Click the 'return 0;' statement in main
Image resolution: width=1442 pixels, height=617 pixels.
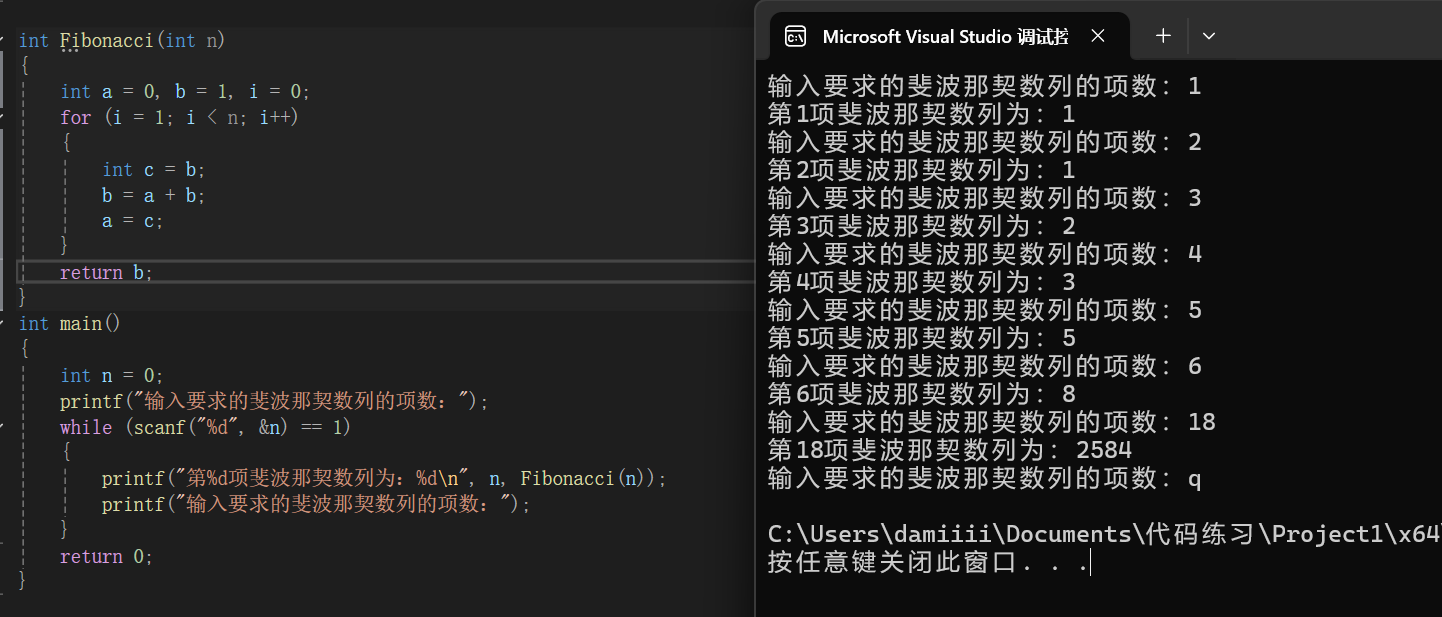point(106,556)
